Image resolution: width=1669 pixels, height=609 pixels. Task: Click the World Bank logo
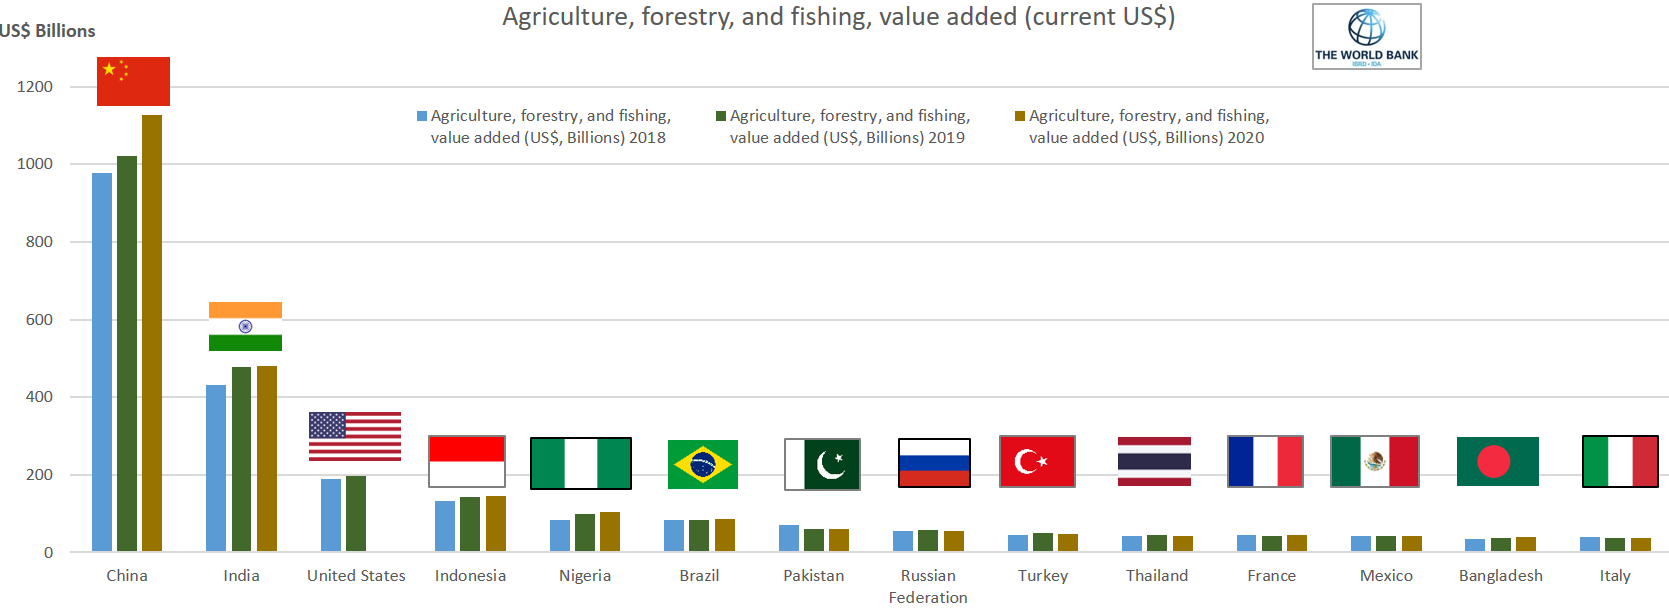[1366, 37]
